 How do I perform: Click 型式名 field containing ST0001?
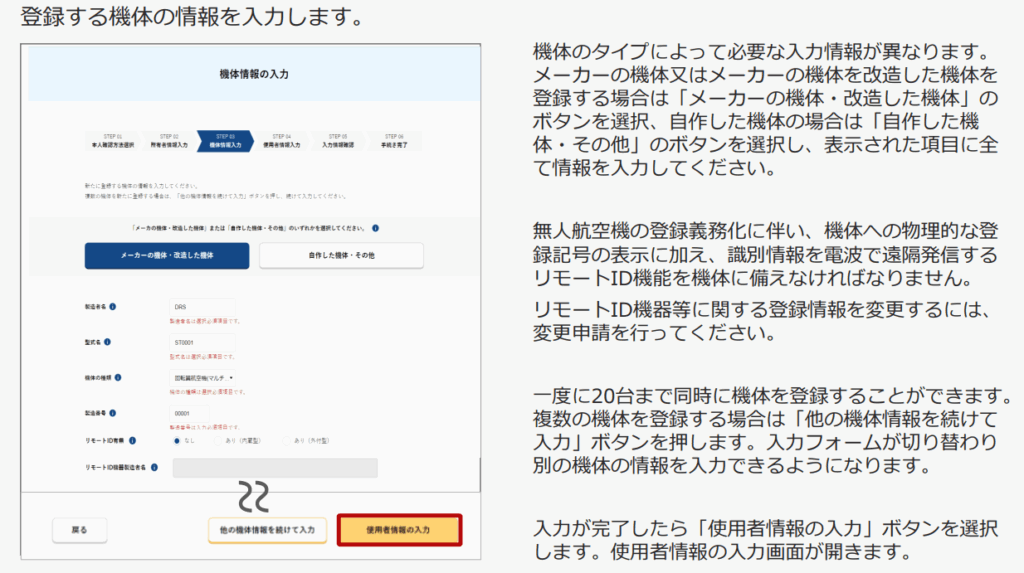point(202,342)
